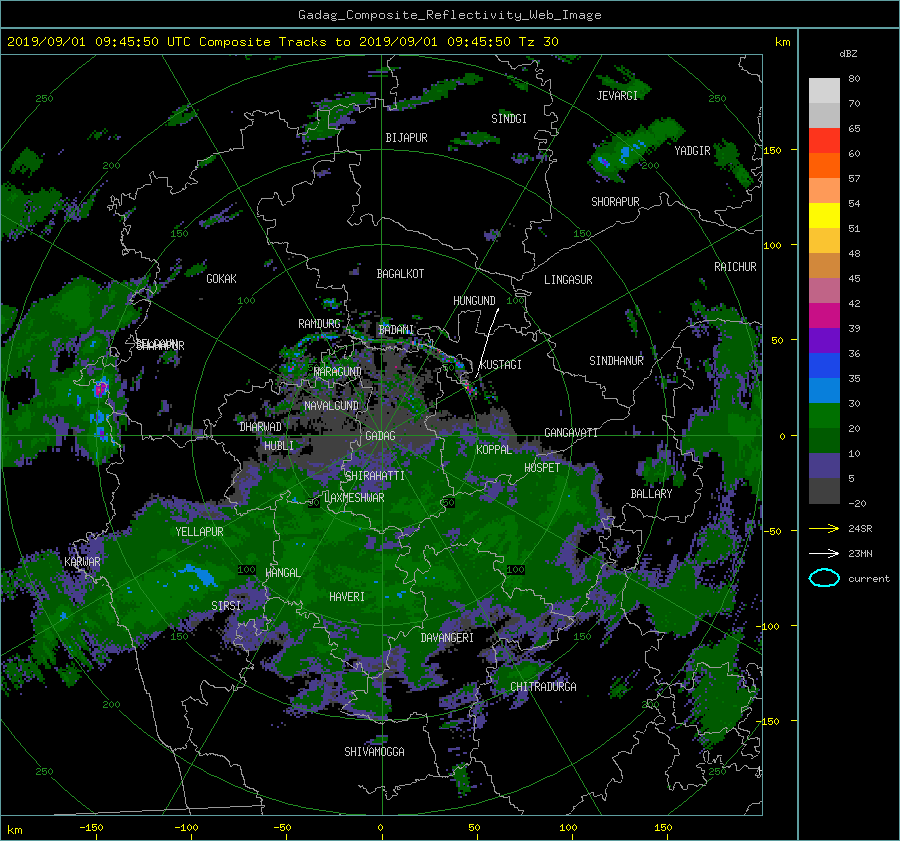Click the '65' dBZ legend value
This screenshot has width=900, height=841.
(854, 129)
